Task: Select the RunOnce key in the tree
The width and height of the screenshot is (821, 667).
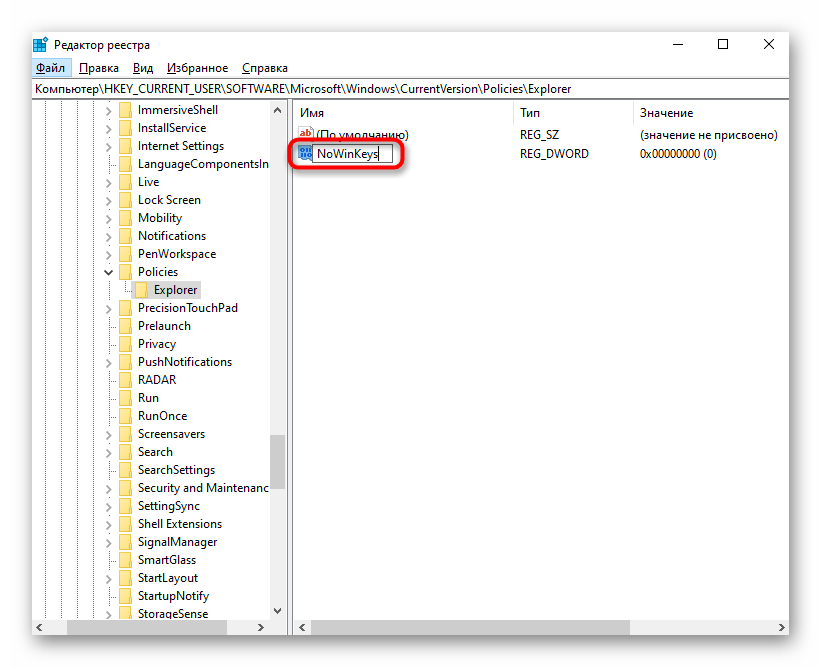Action: coord(162,416)
